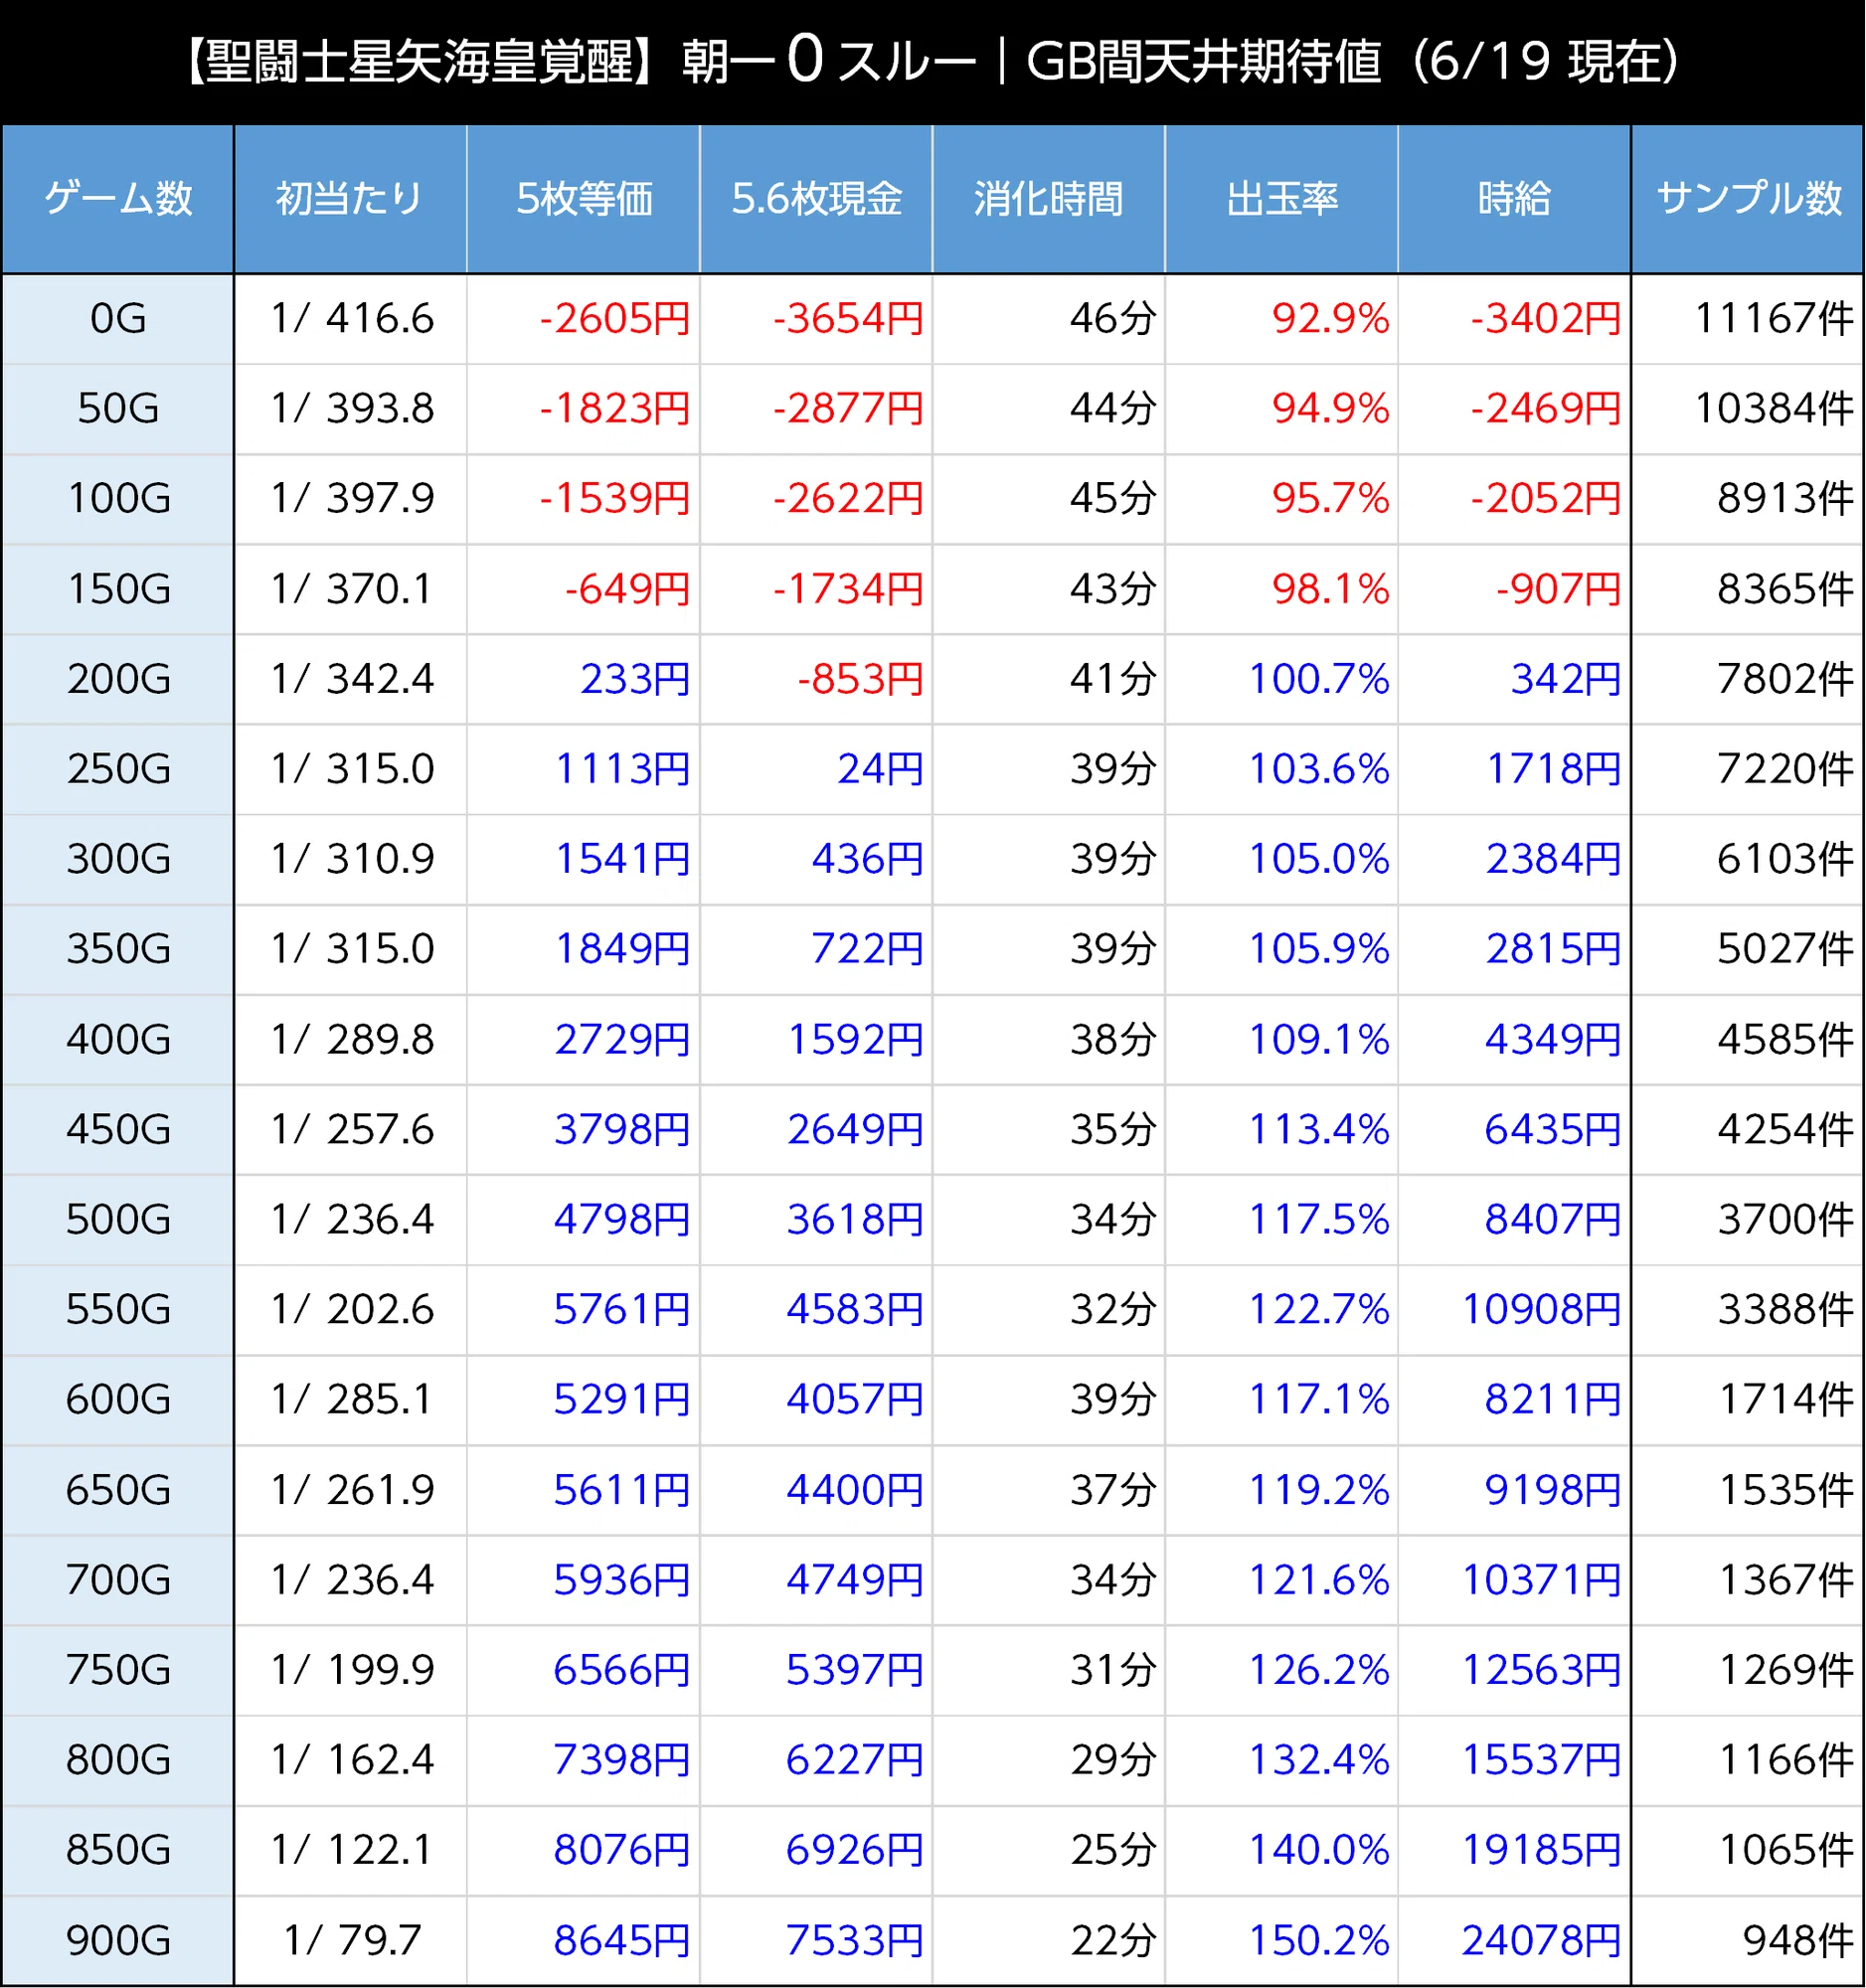Select the 500G row label
Screen dimensions: 1866x1988
[x=118, y=1220]
